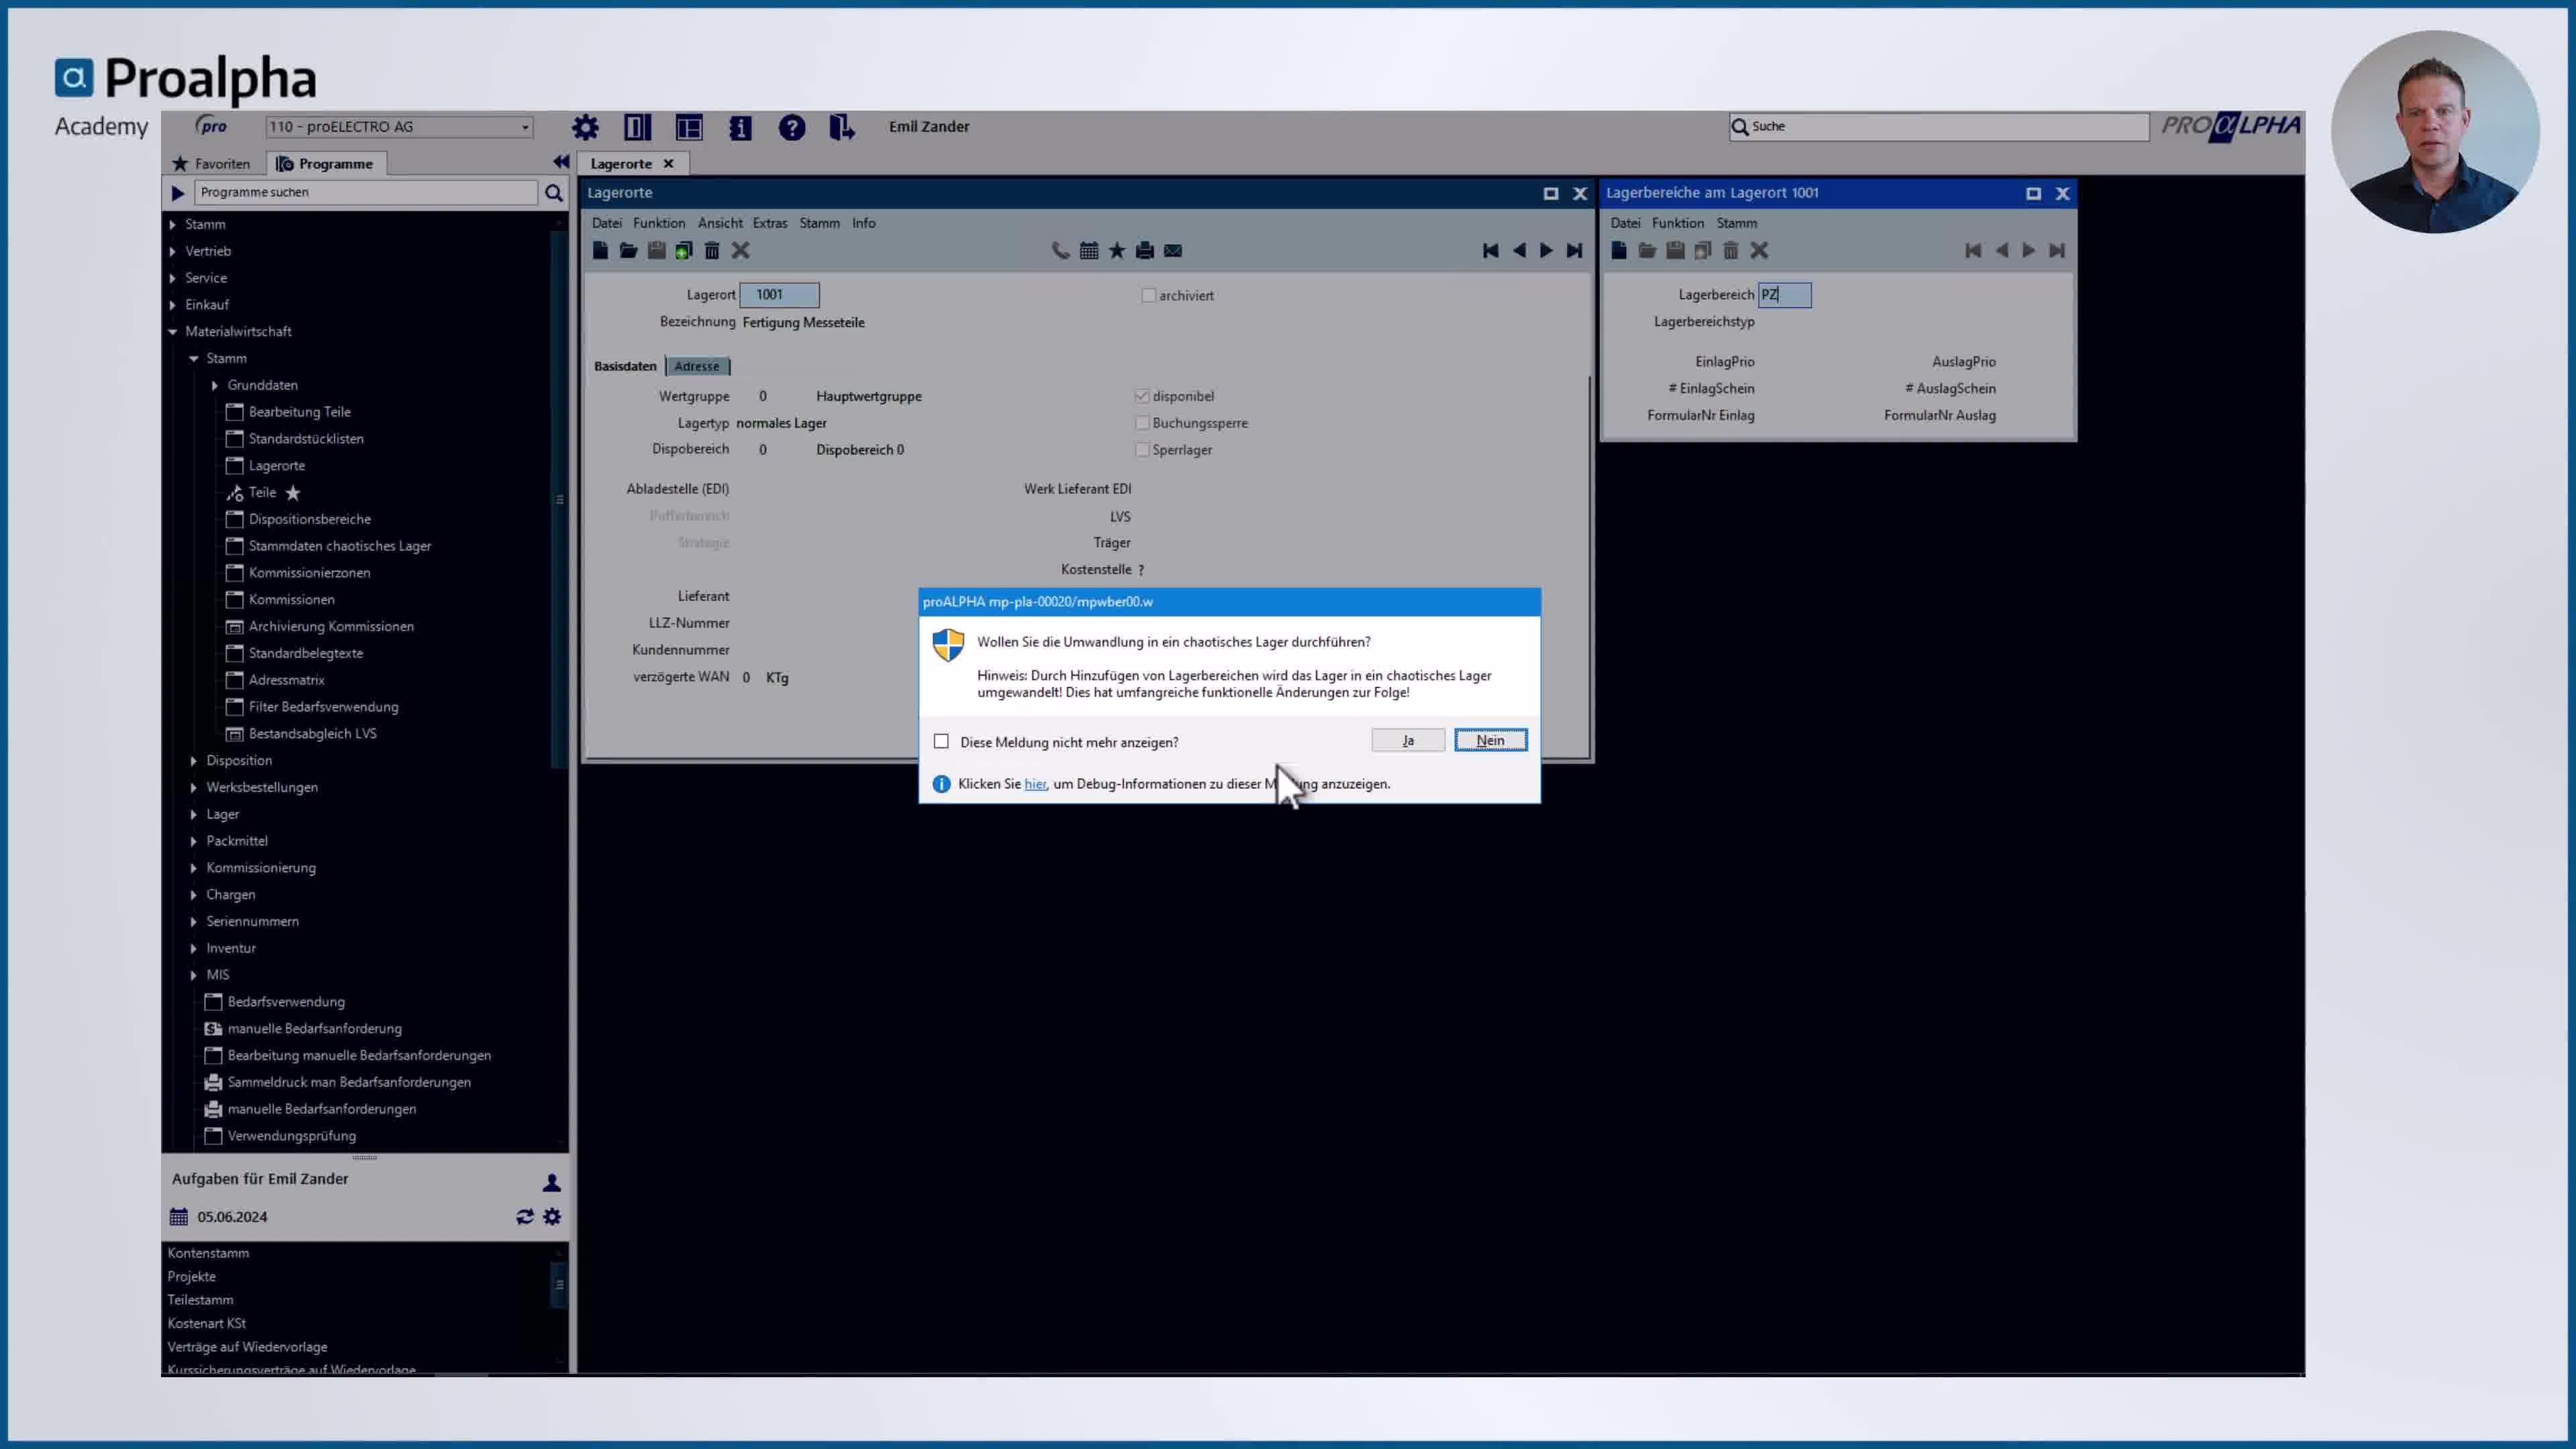Image resolution: width=2576 pixels, height=1449 pixels.
Task: Click the phone icon in Lagerorte toolbar
Action: pyautogui.click(x=1061, y=250)
